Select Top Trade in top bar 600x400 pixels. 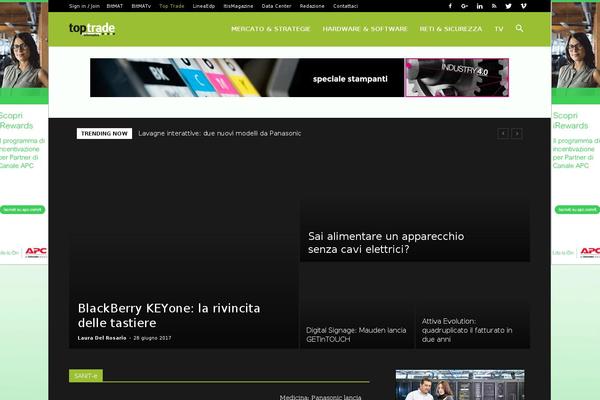pyautogui.click(x=171, y=6)
